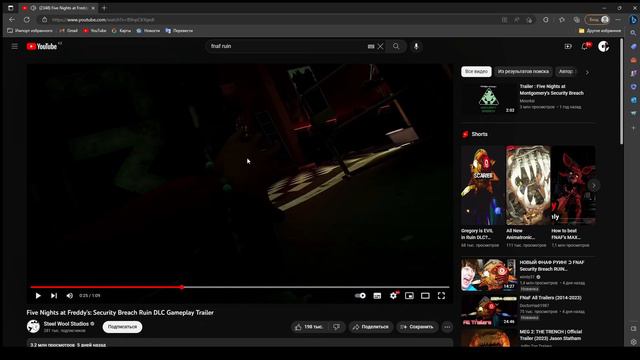
Task: Toggle the autoplay switch in player
Action: tap(360, 296)
